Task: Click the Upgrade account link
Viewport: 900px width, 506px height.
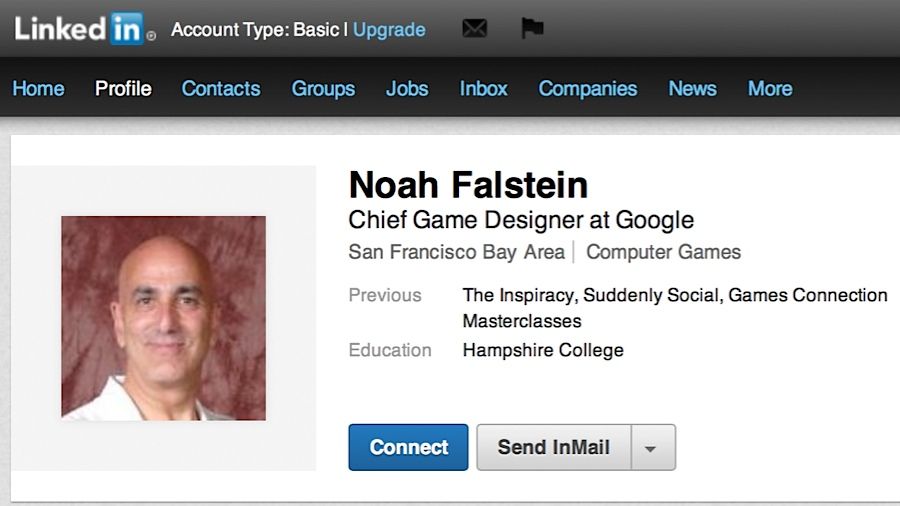Action: pyautogui.click(x=389, y=29)
